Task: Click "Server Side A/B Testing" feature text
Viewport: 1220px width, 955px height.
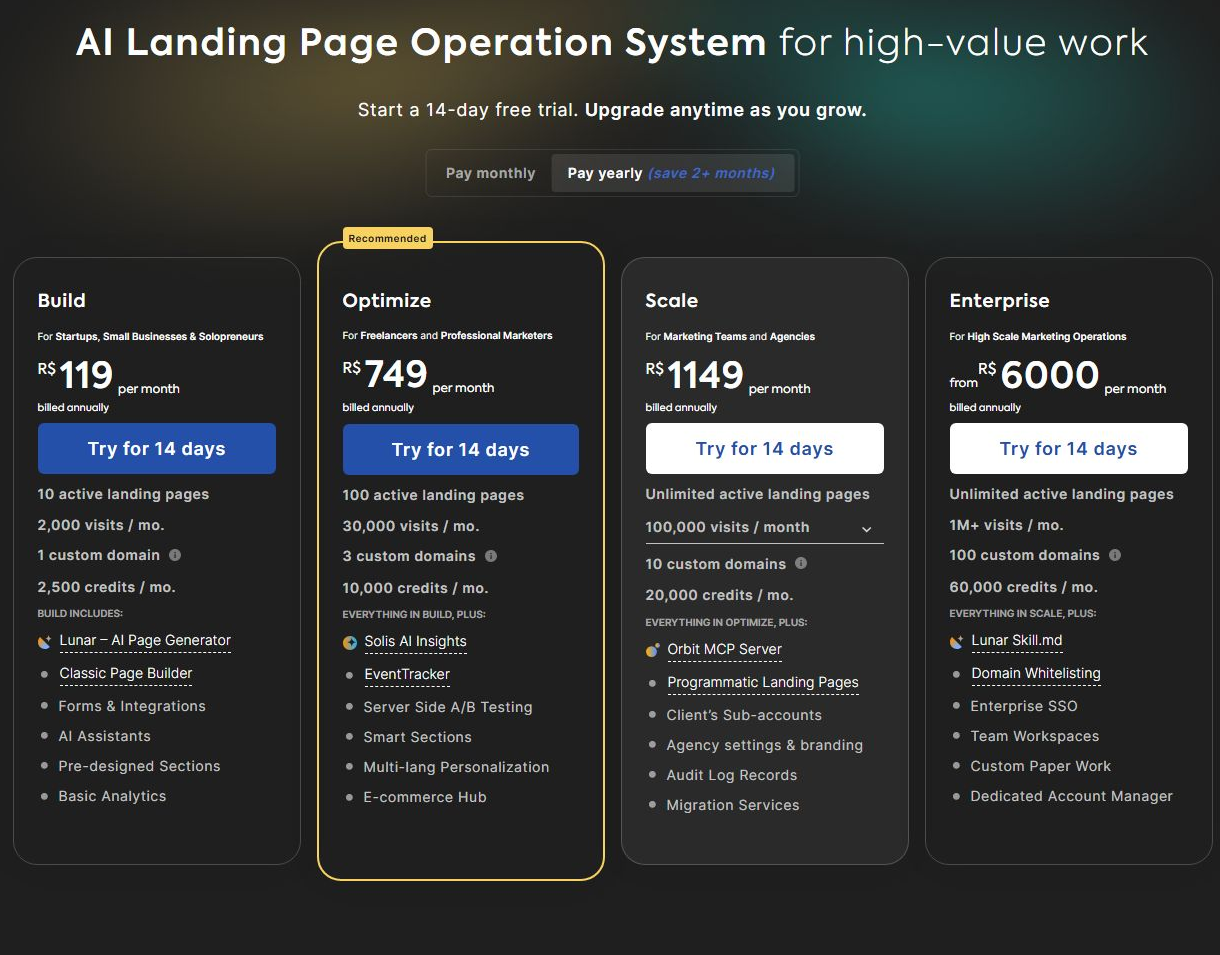Action: (x=448, y=707)
